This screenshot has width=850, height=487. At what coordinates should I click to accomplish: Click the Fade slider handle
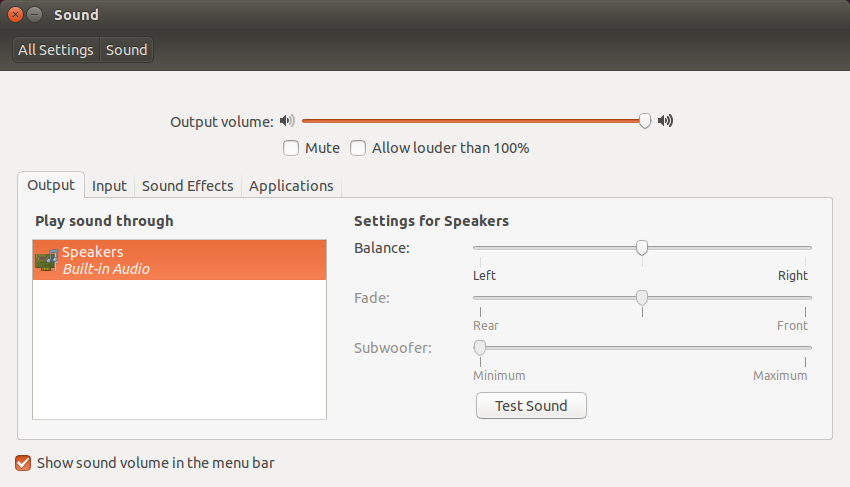[x=642, y=297]
